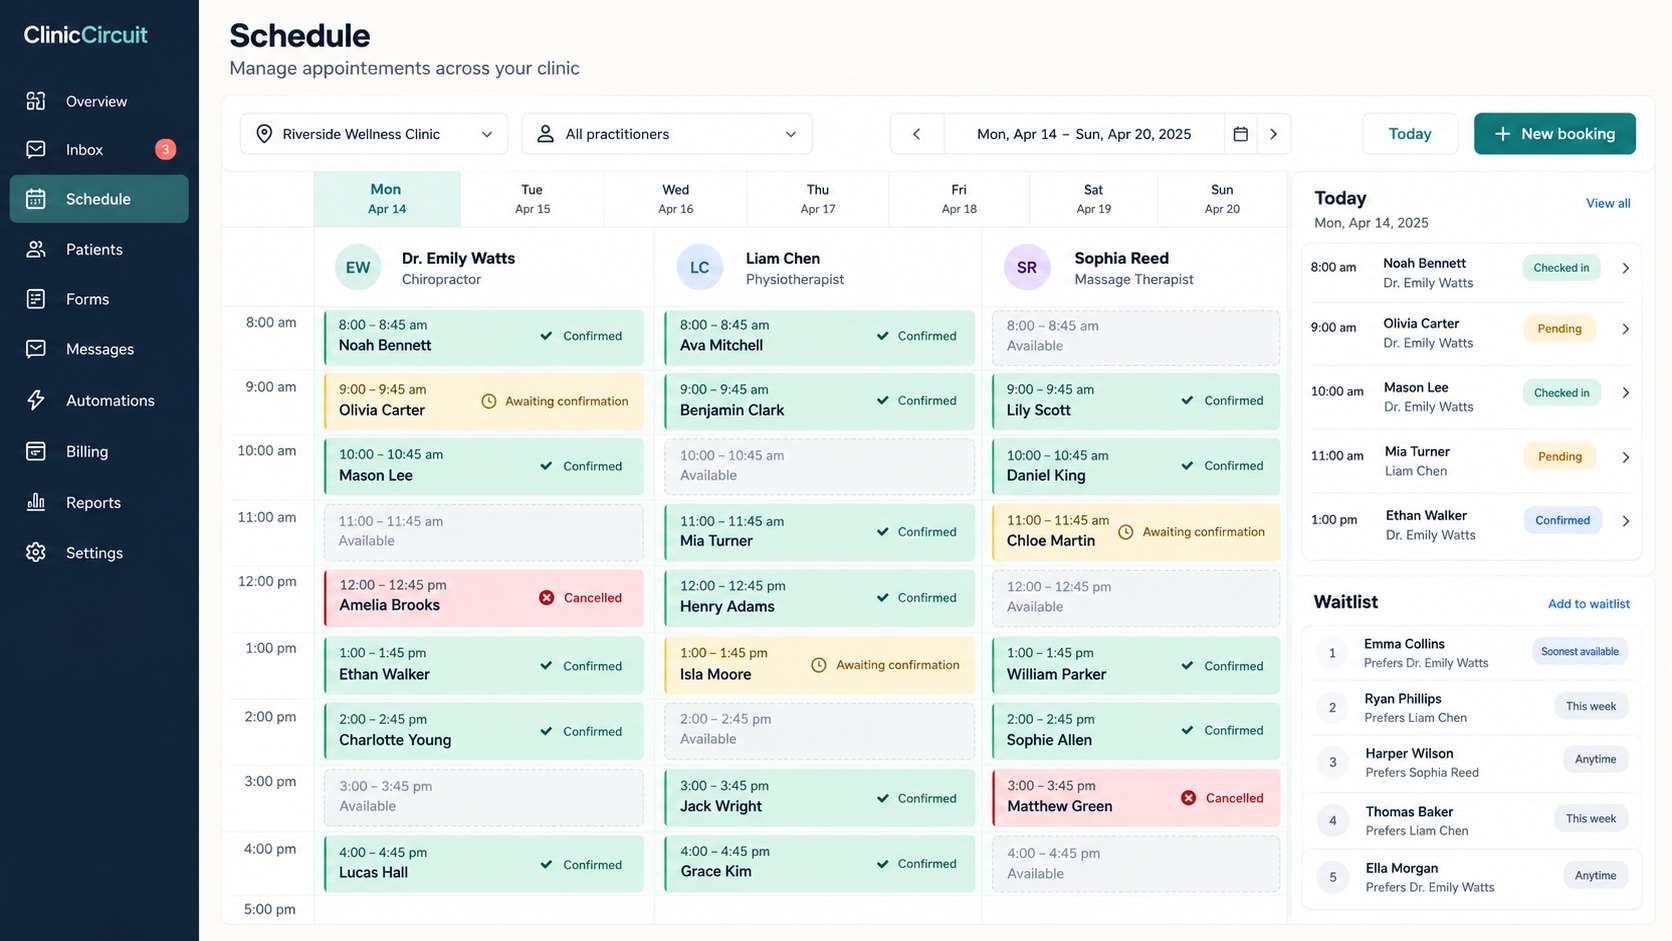Open Isla Moore's 1:00 pm appointment
This screenshot has height=941, width=1672.
(x=820, y=665)
